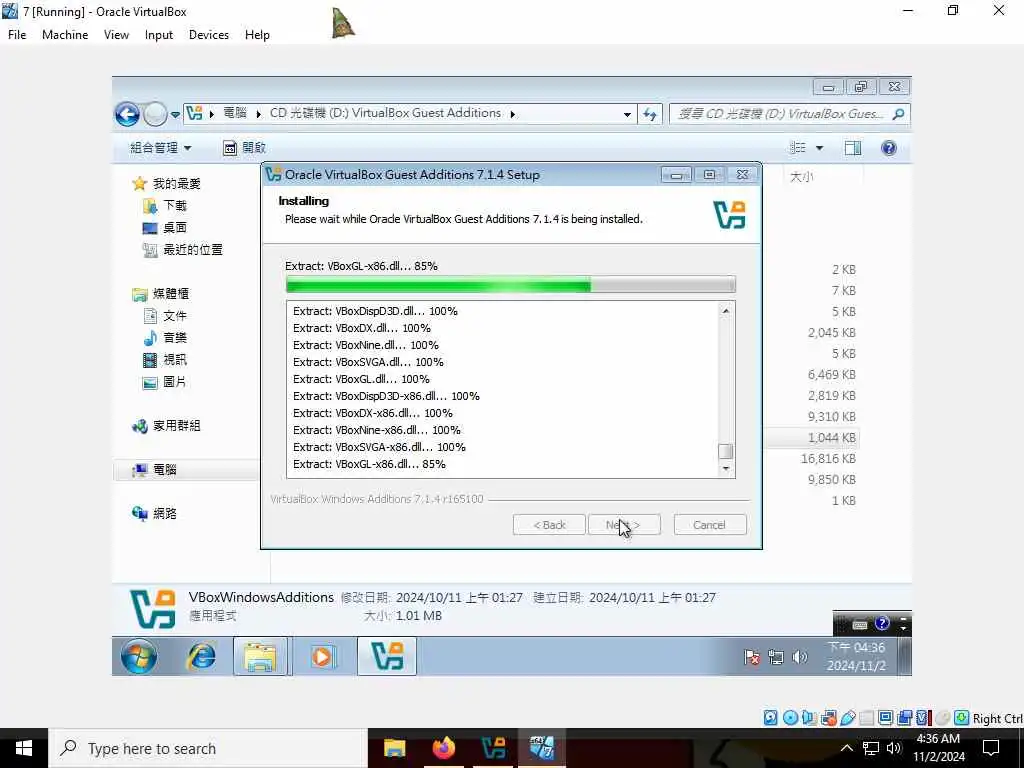Image resolution: width=1024 pixels, height=768 pixels.
Task: Click the 開啟 open toolbar button
Action: [x=245, y=148]
